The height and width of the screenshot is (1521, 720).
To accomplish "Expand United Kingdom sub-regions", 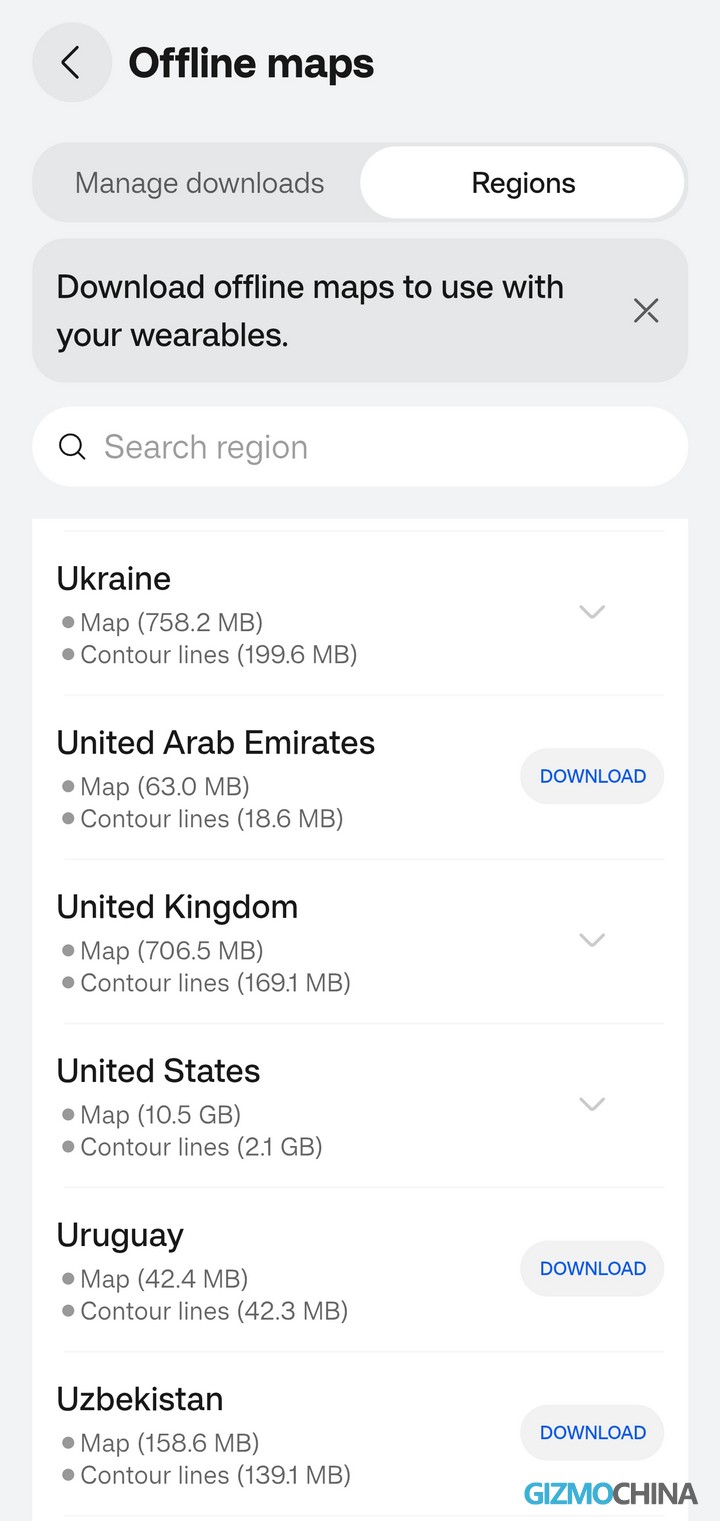I will click(x=592, y=940).
